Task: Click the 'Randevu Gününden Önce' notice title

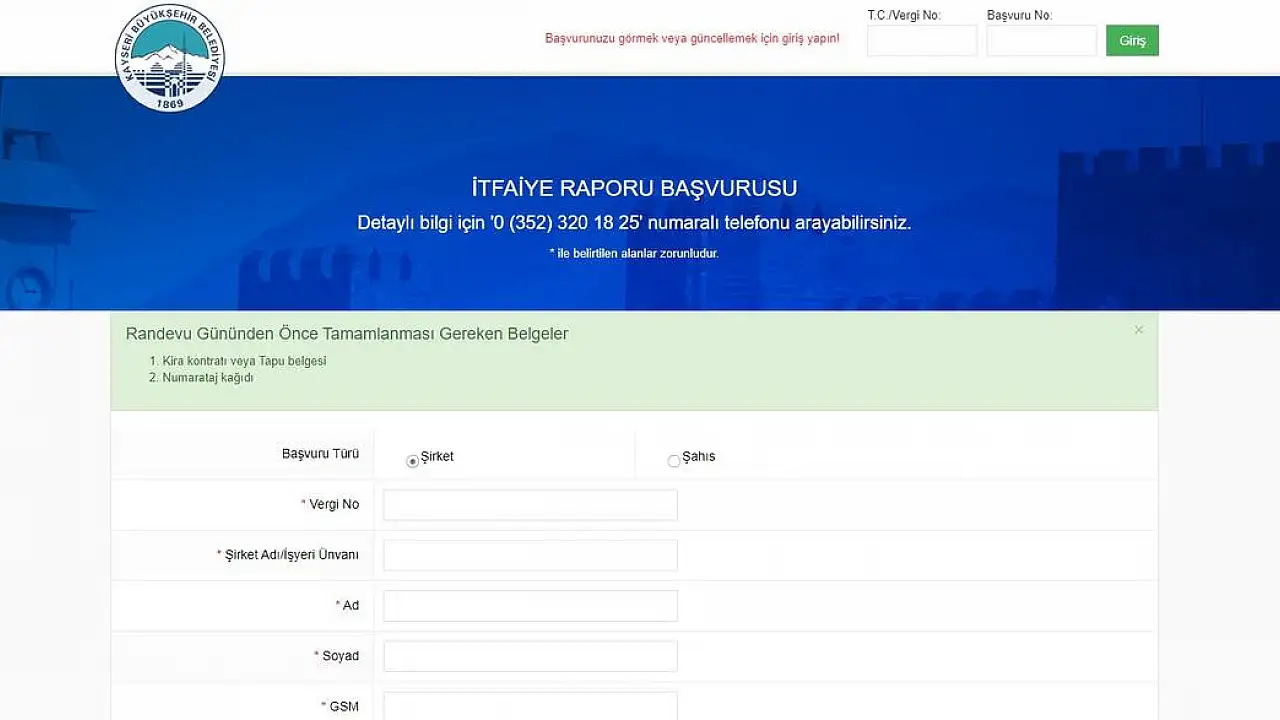Action: click(x=347, y=334)
